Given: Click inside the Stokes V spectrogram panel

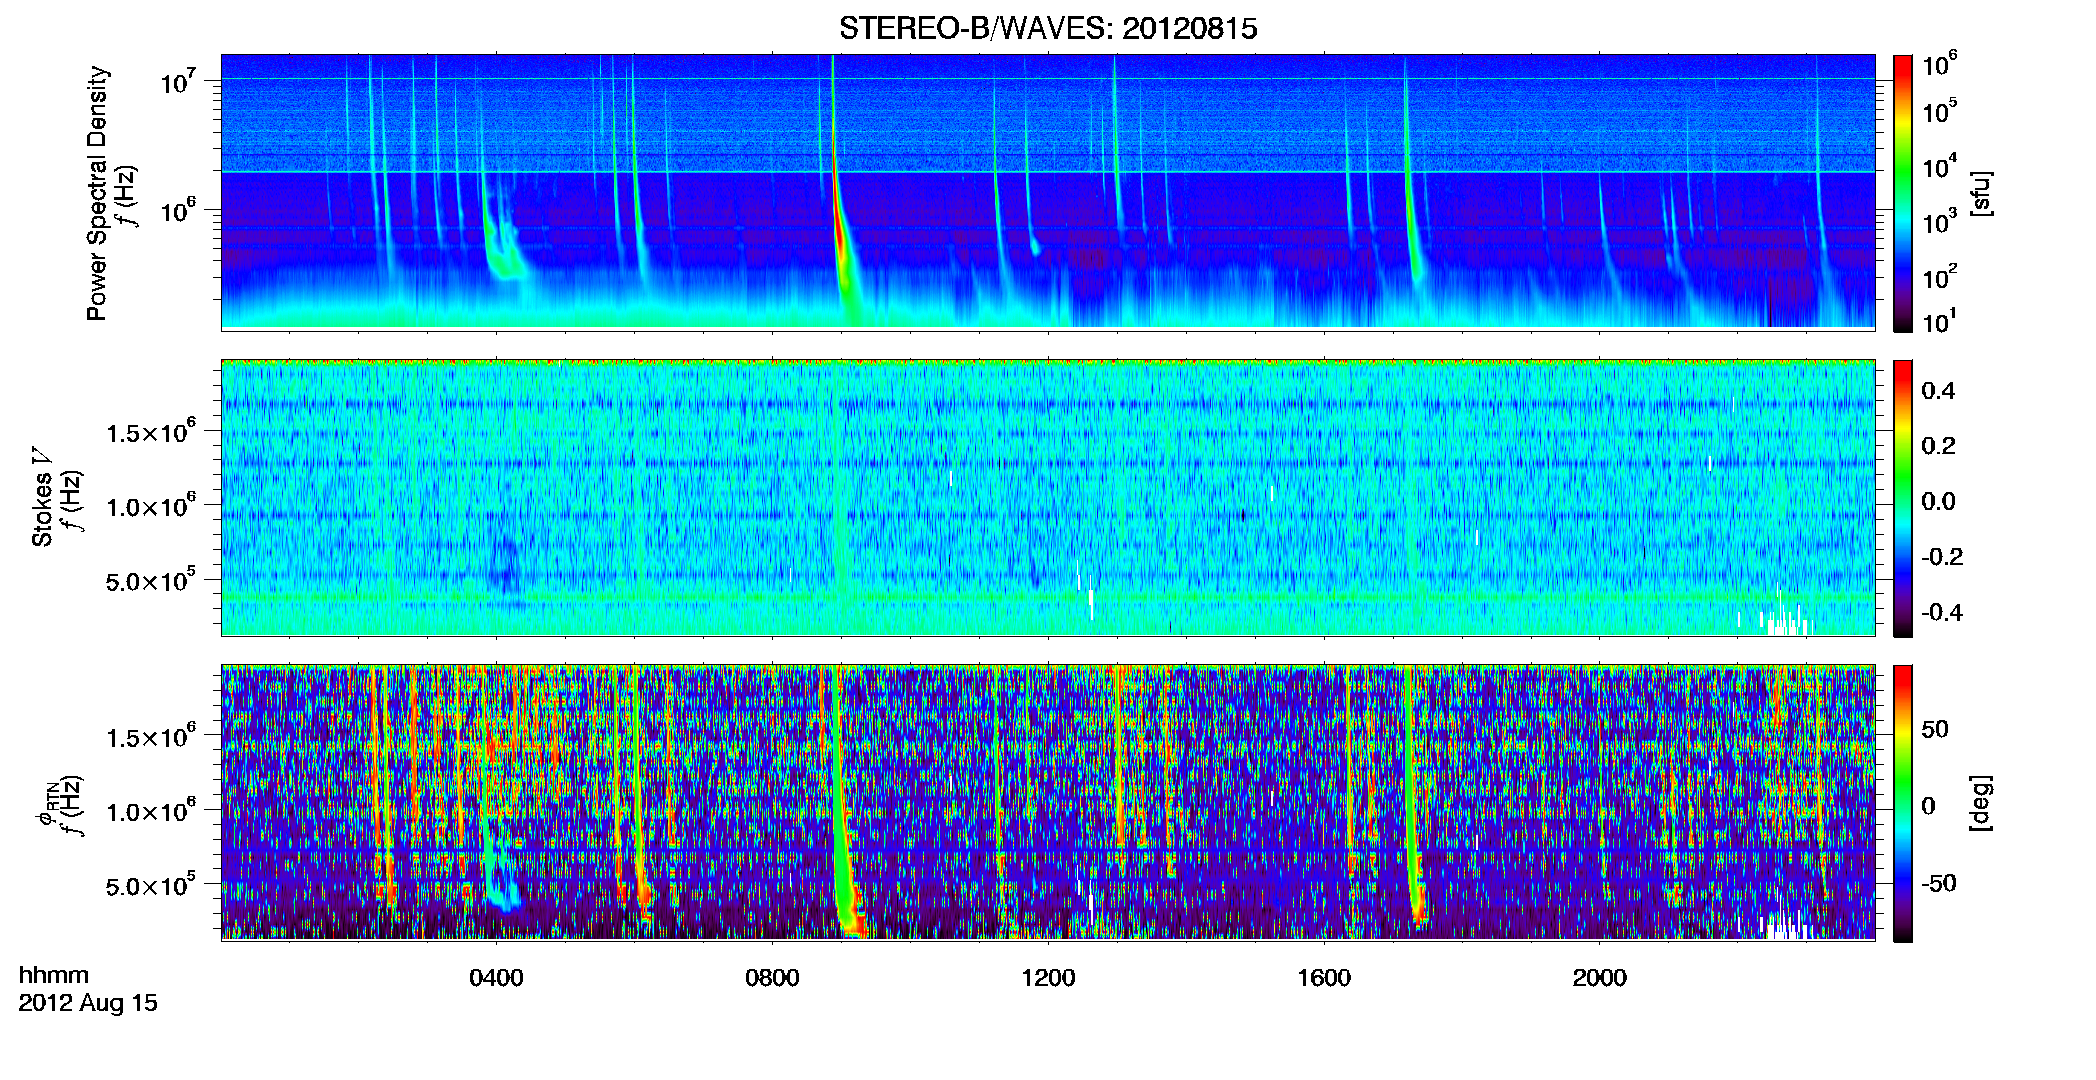Looking at the screenshot, I should [x=1048, y=498].
